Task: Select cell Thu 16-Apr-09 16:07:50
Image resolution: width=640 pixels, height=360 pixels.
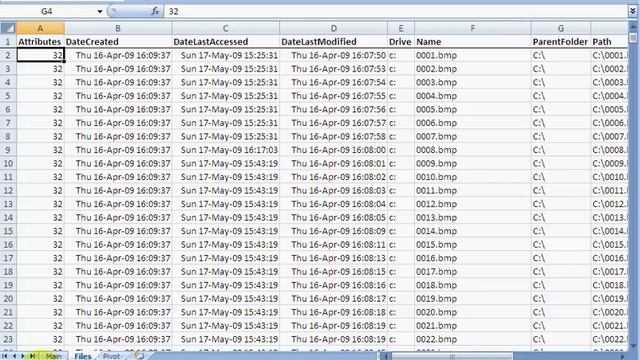Action: tap(333, 55)
